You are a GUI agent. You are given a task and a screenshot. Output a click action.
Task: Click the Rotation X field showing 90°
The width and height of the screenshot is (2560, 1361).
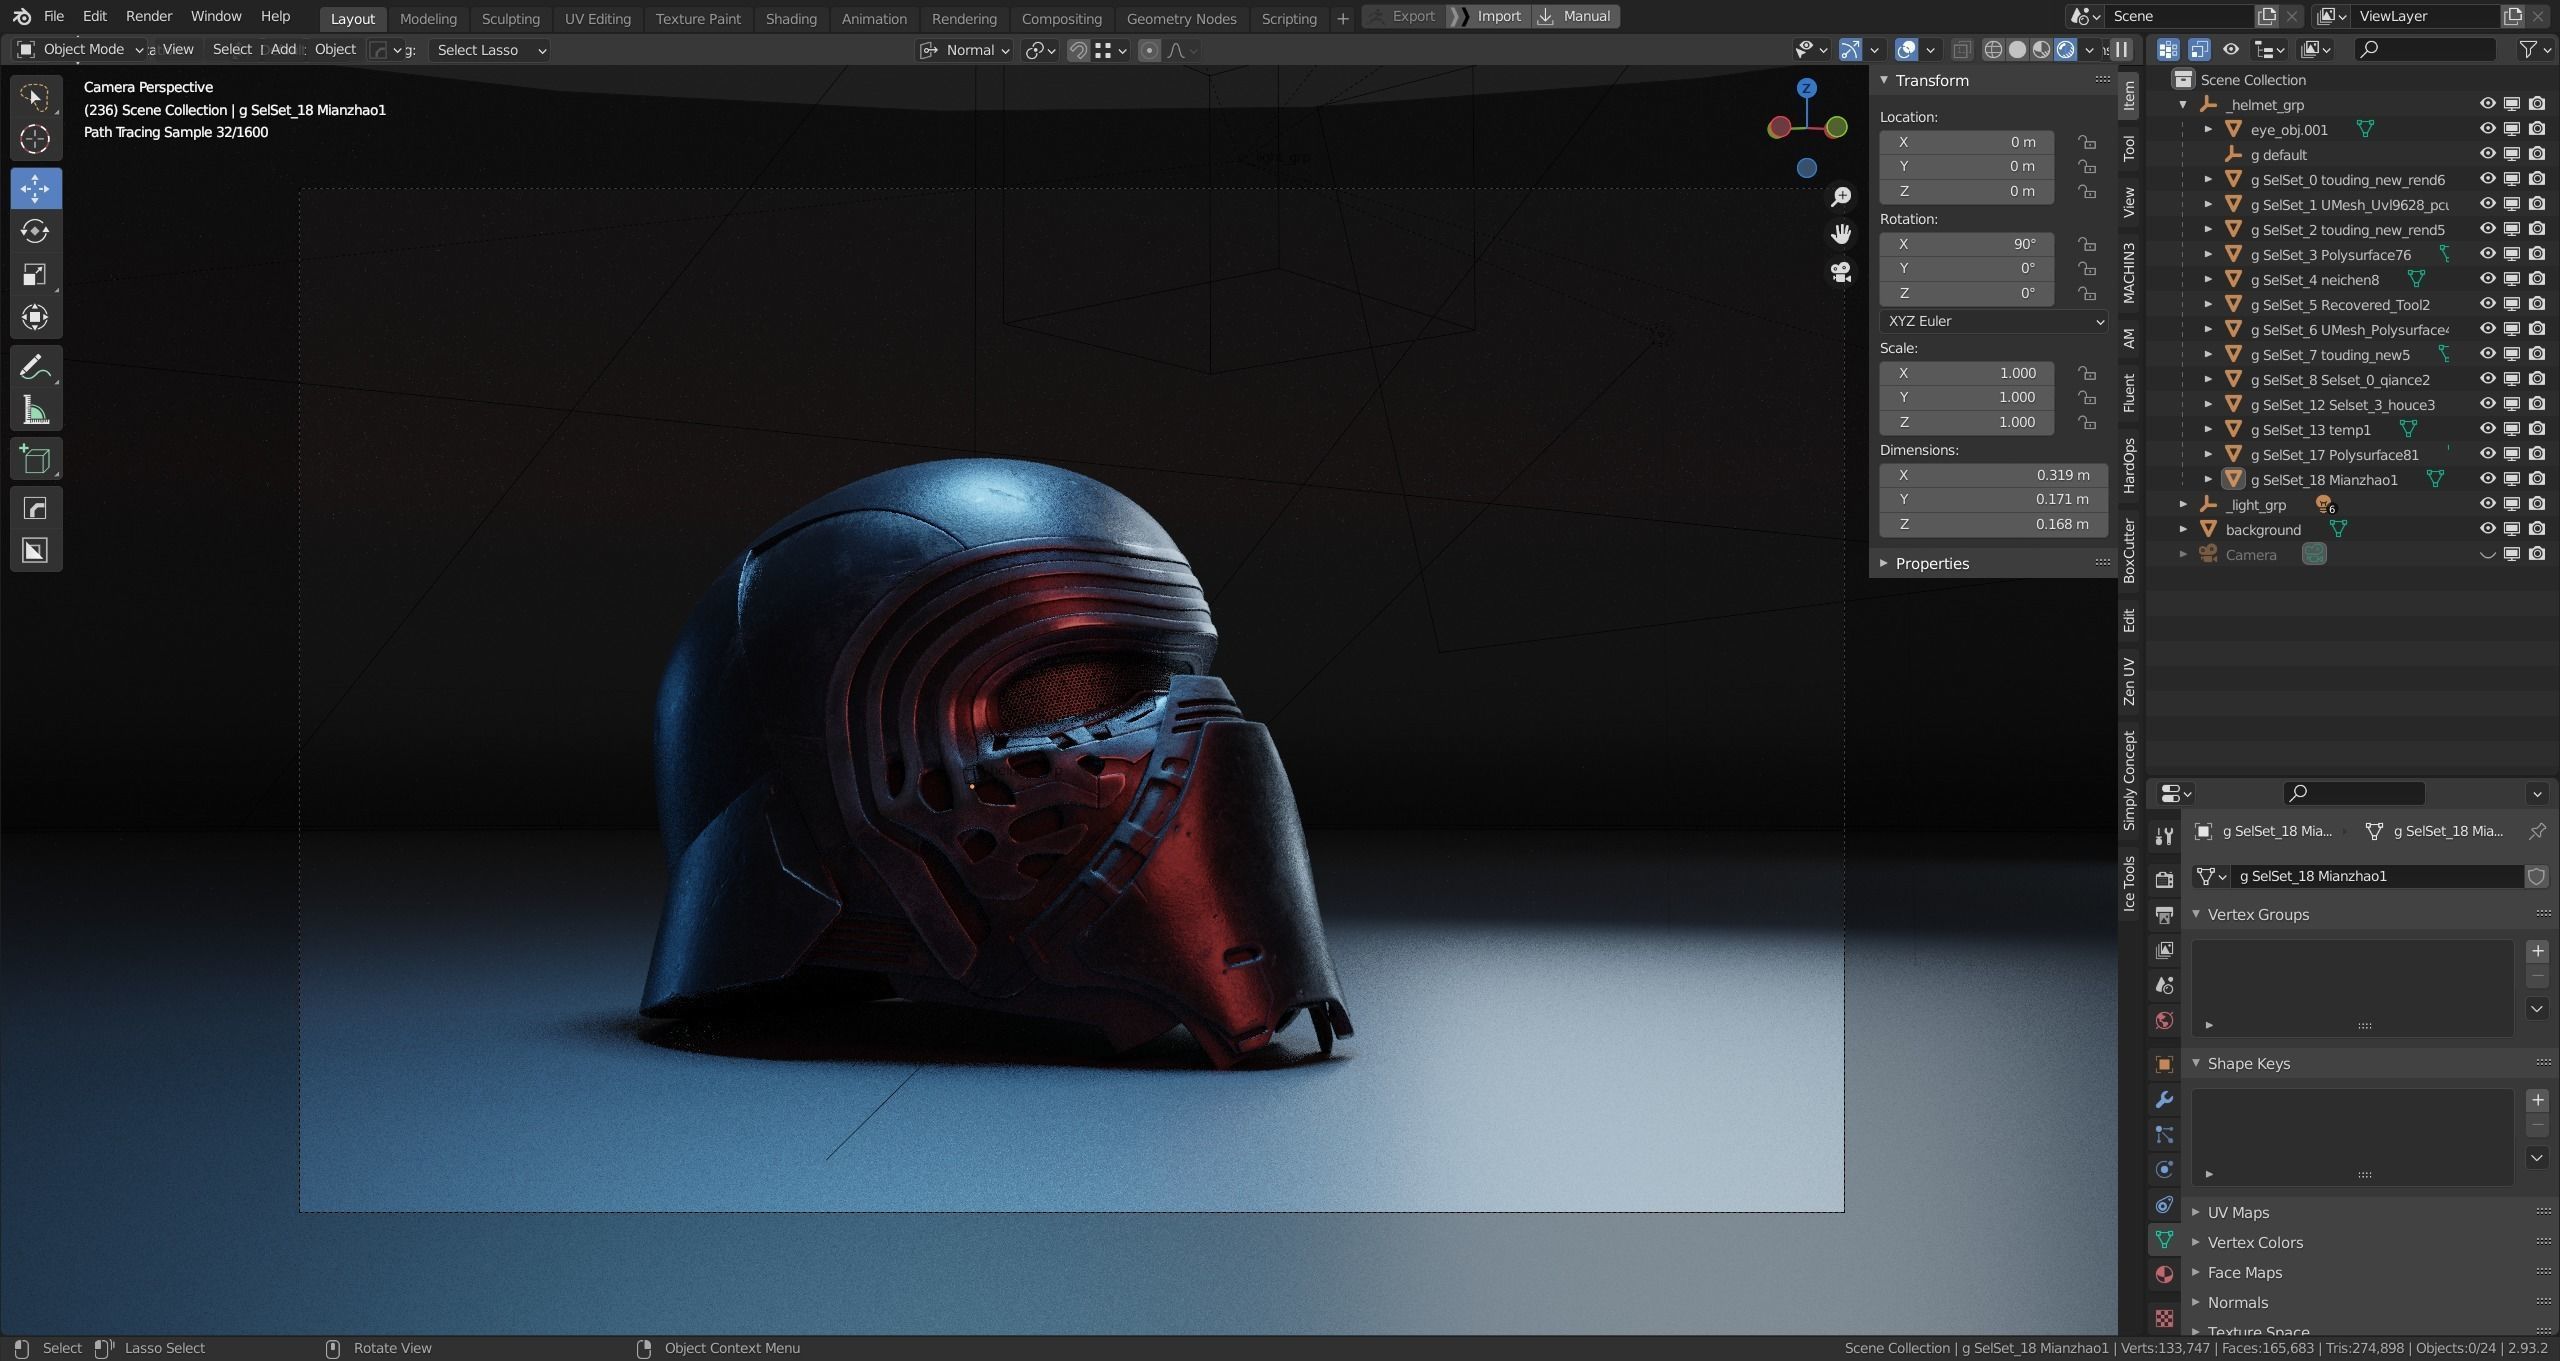pos(1966,244)
